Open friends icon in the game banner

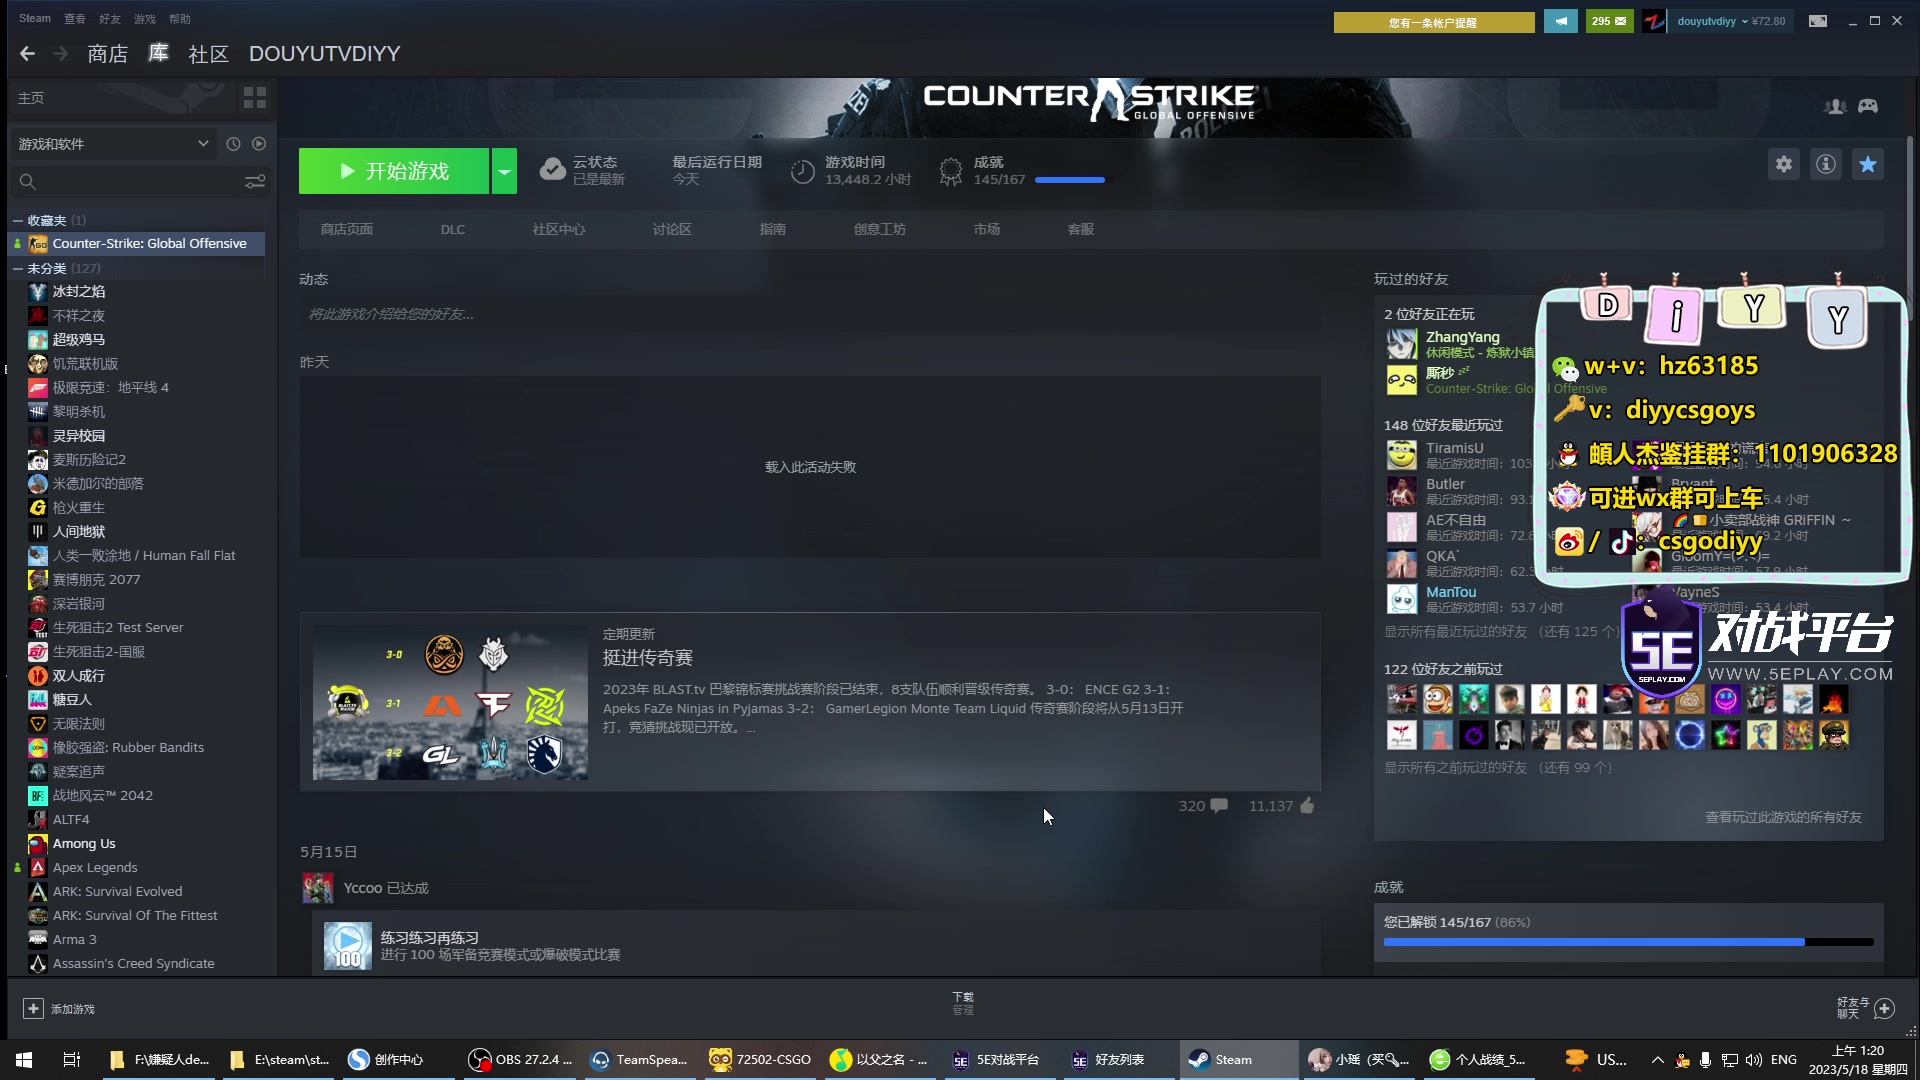point(1835,106)
